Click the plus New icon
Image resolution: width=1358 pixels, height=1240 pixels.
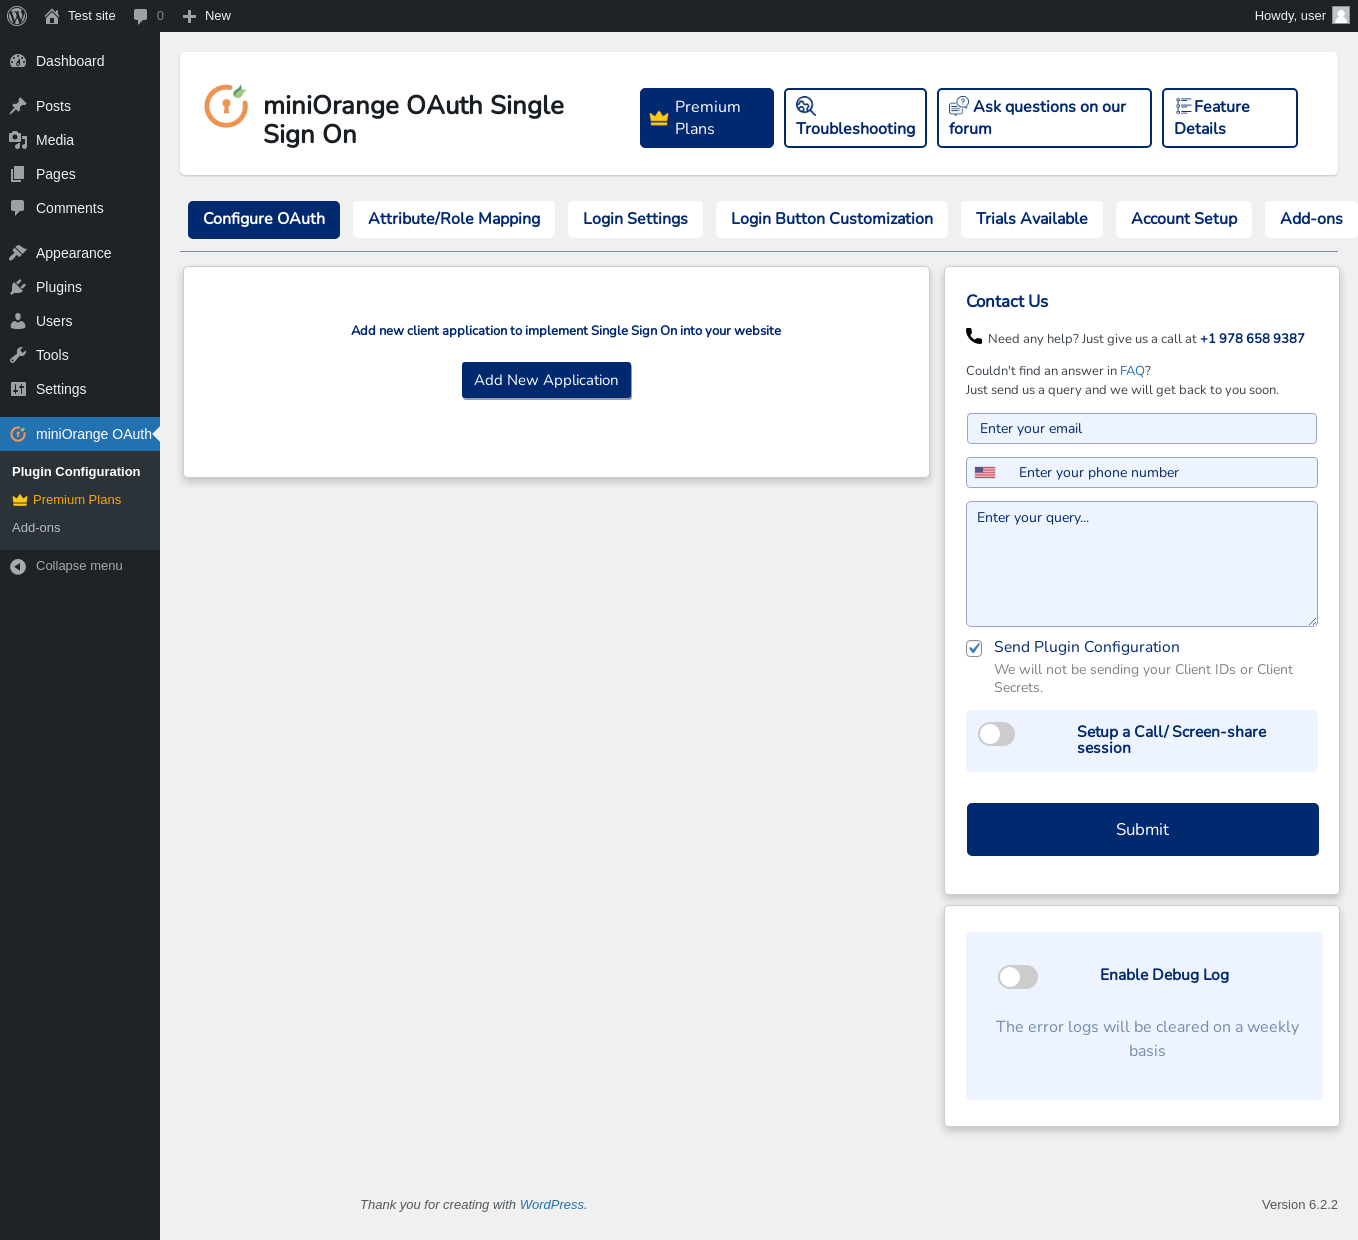[x=189, y=16]
